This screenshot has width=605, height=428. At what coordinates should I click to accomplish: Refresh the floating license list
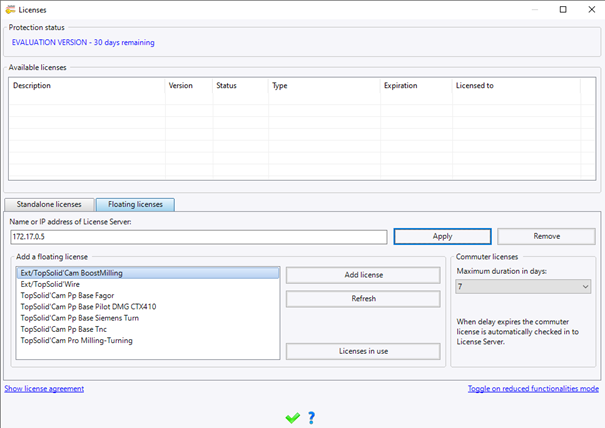(x=363, y=299)
